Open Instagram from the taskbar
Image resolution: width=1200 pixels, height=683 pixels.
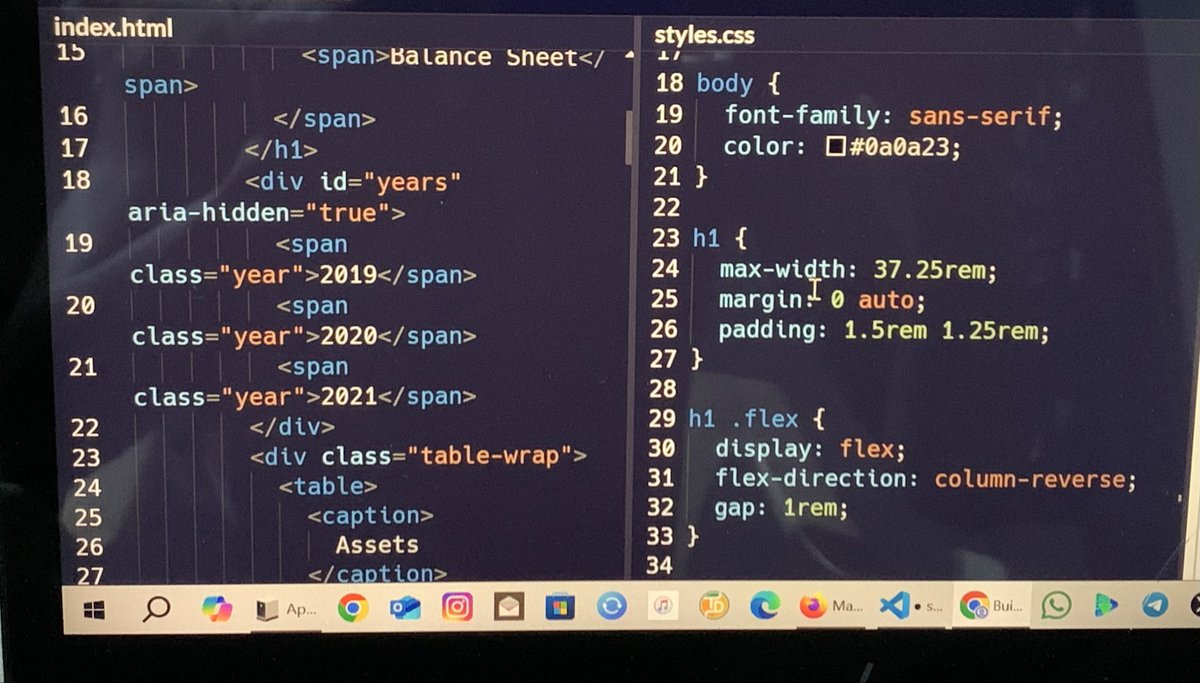pos(457,607)
